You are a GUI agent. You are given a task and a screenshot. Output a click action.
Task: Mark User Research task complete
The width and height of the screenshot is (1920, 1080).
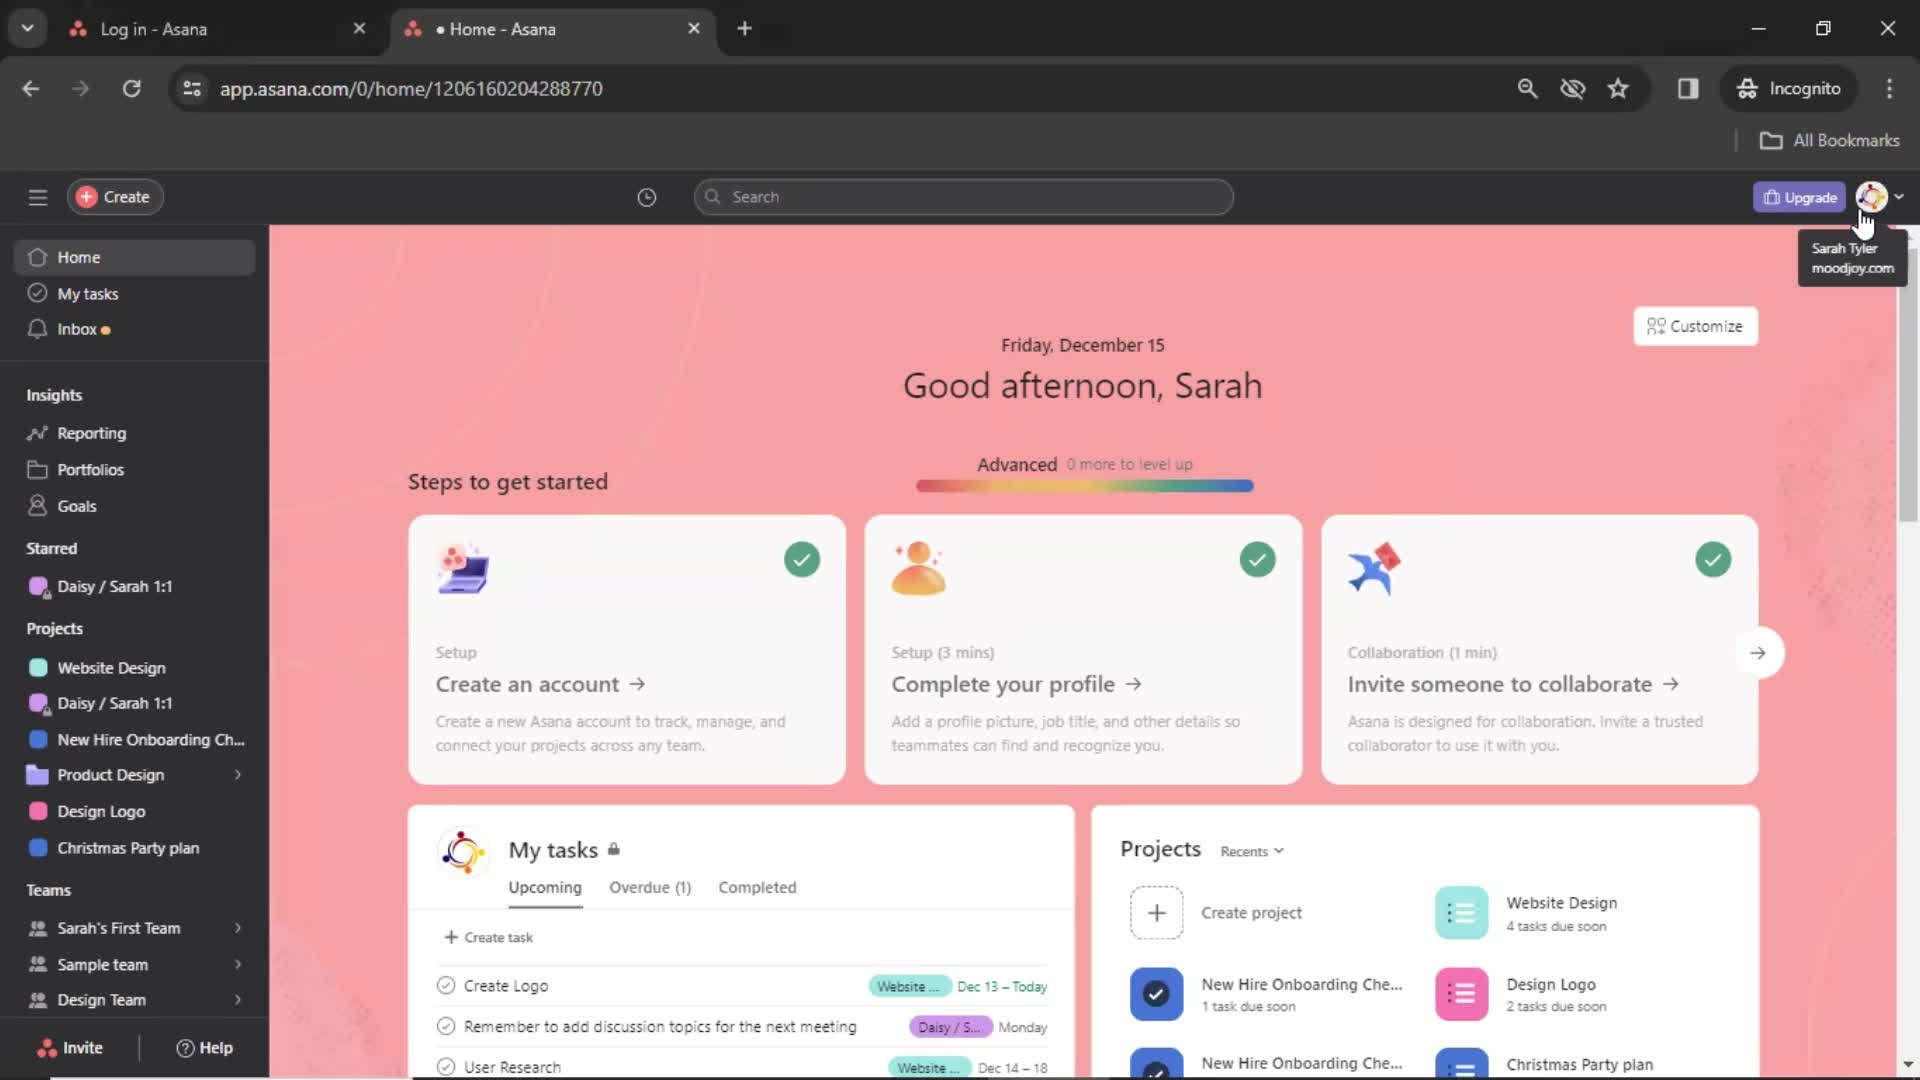(446, 1067)
